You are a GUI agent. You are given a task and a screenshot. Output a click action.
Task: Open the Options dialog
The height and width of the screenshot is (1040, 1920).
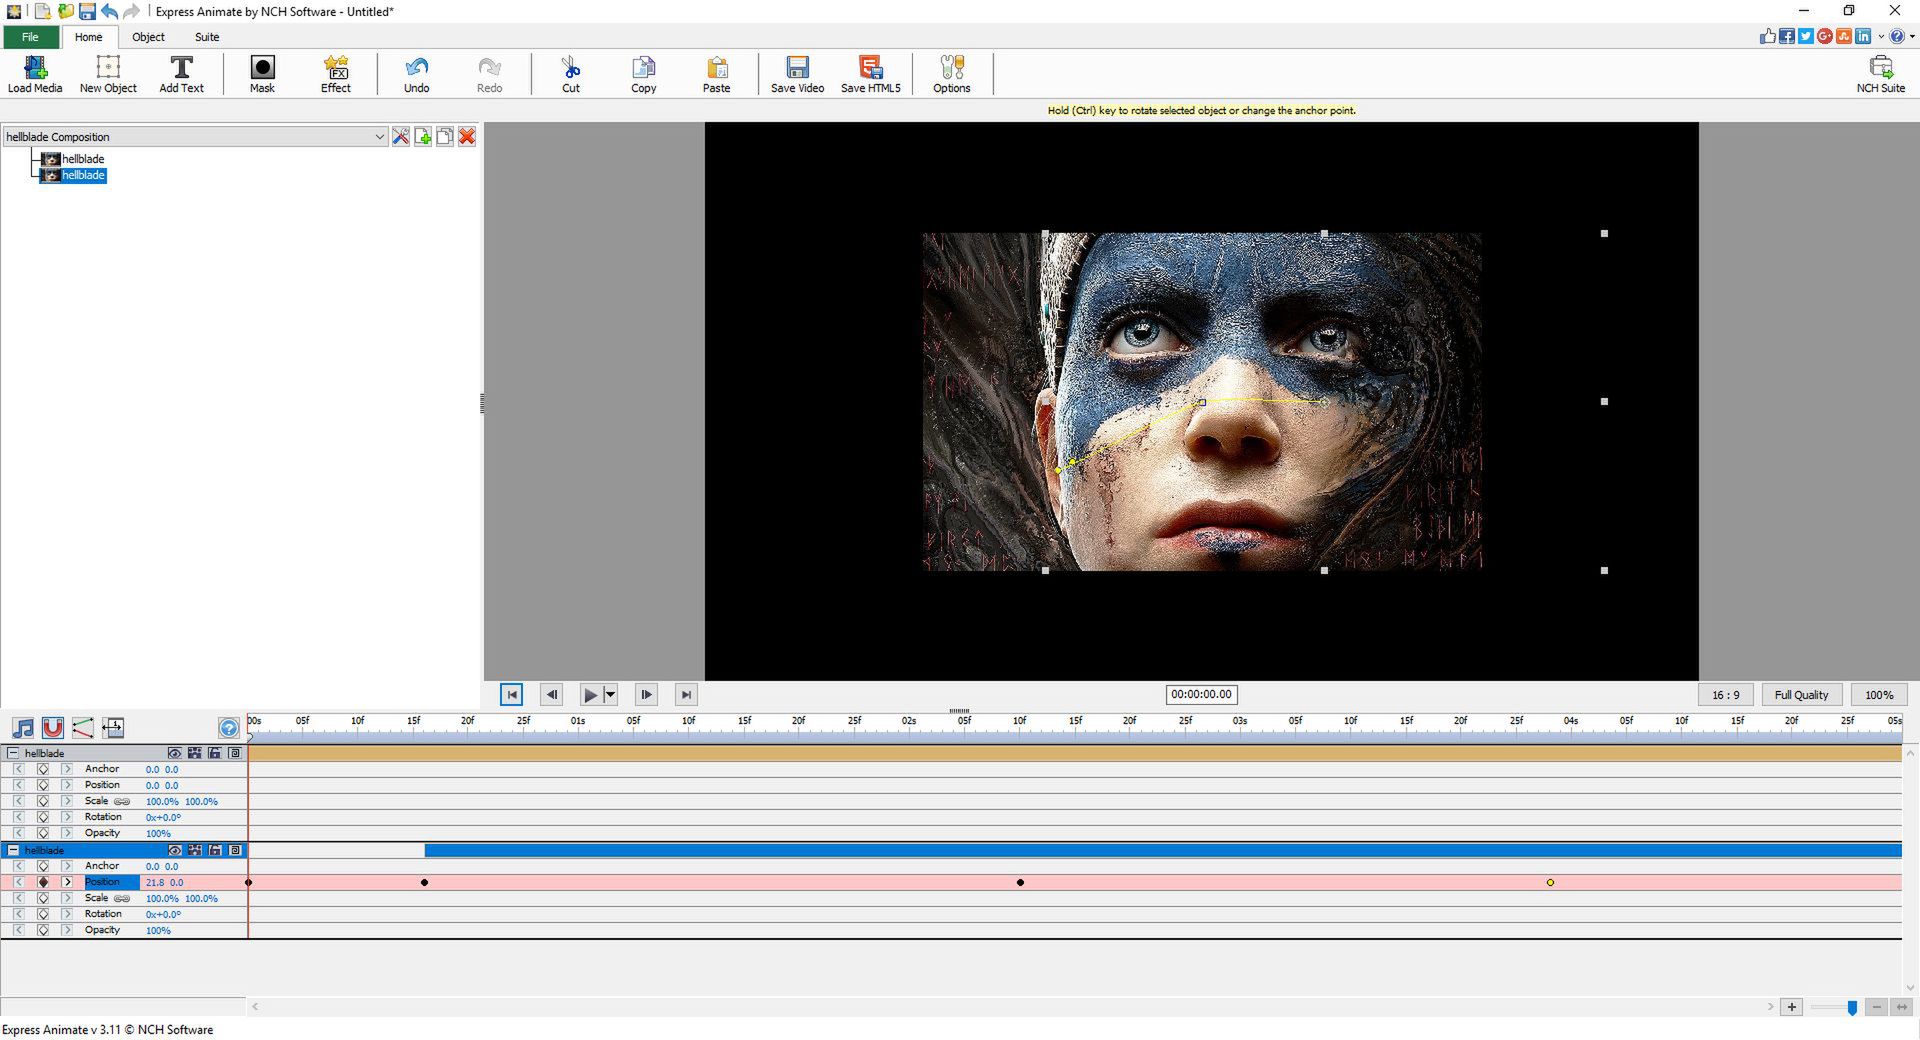point(952,75)
